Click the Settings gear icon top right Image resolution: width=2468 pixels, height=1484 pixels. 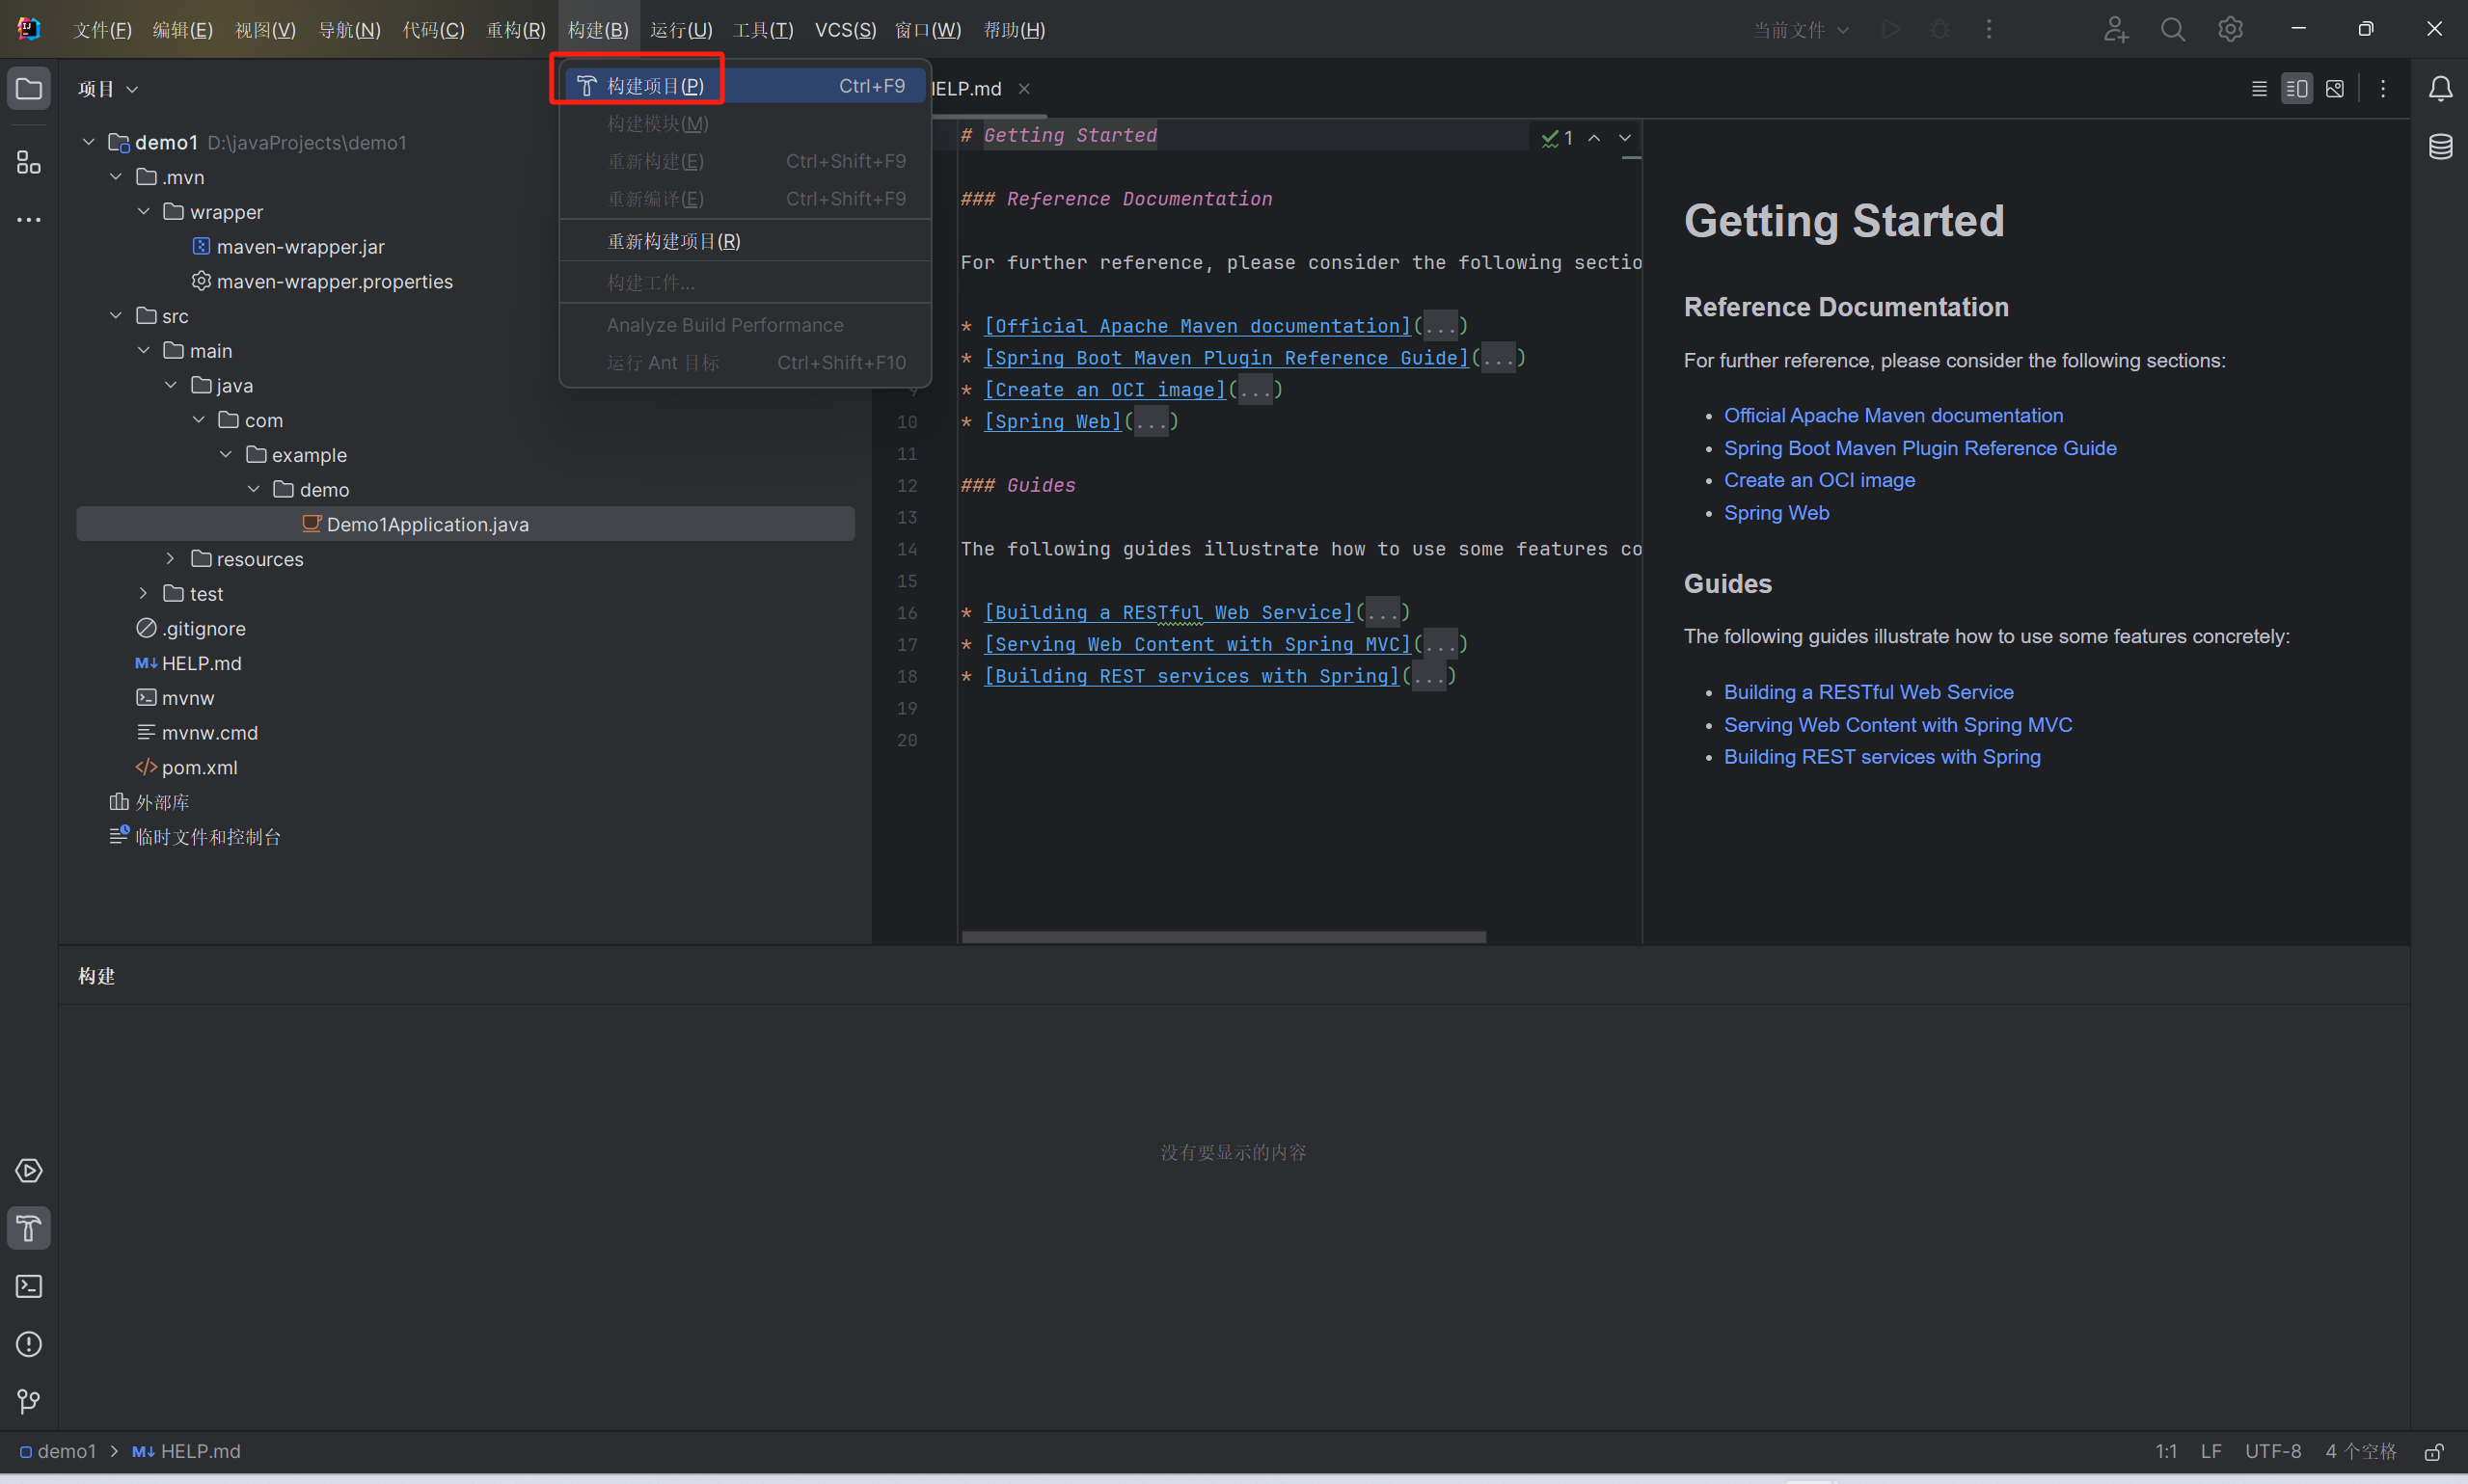point(2230,28)
